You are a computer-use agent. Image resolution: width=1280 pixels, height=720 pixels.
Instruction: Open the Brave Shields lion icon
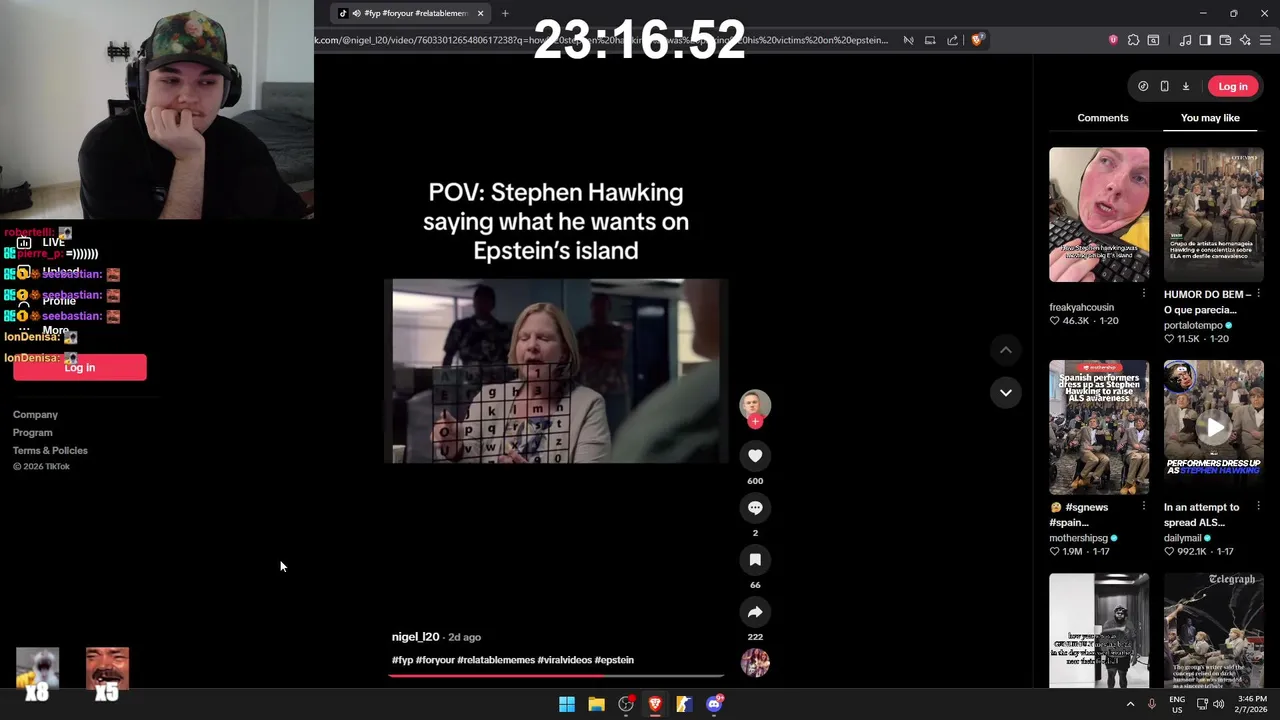tap(977, 40)
